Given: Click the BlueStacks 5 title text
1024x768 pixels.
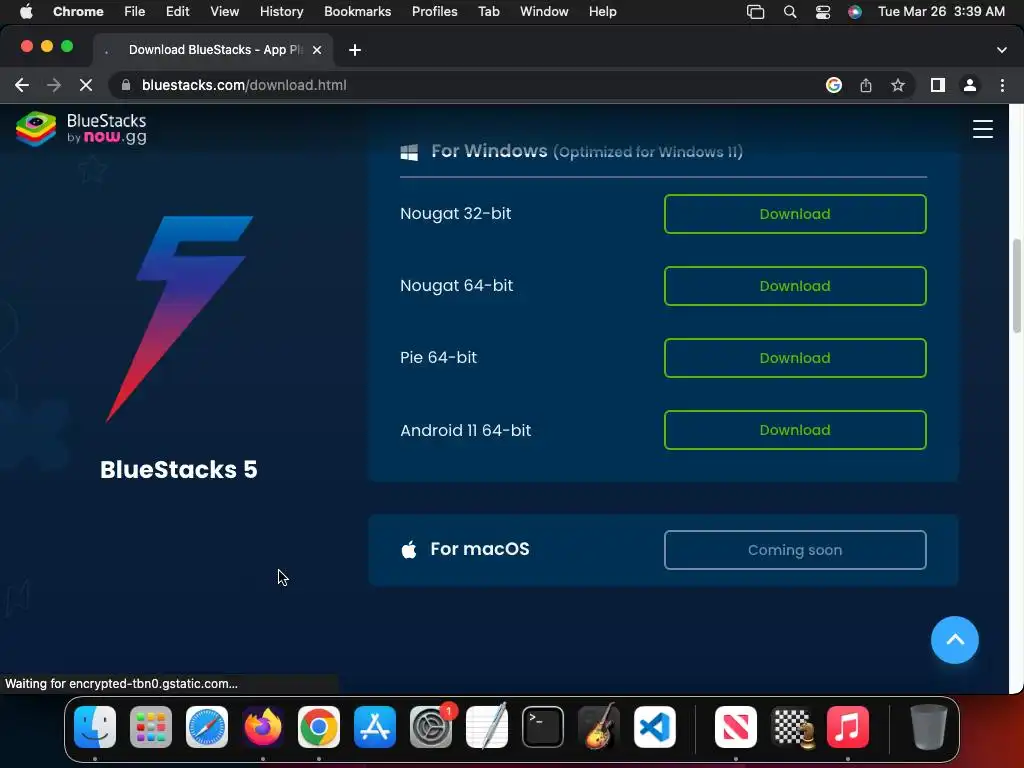Looking at the screenshot, I should tap(178, 470).
